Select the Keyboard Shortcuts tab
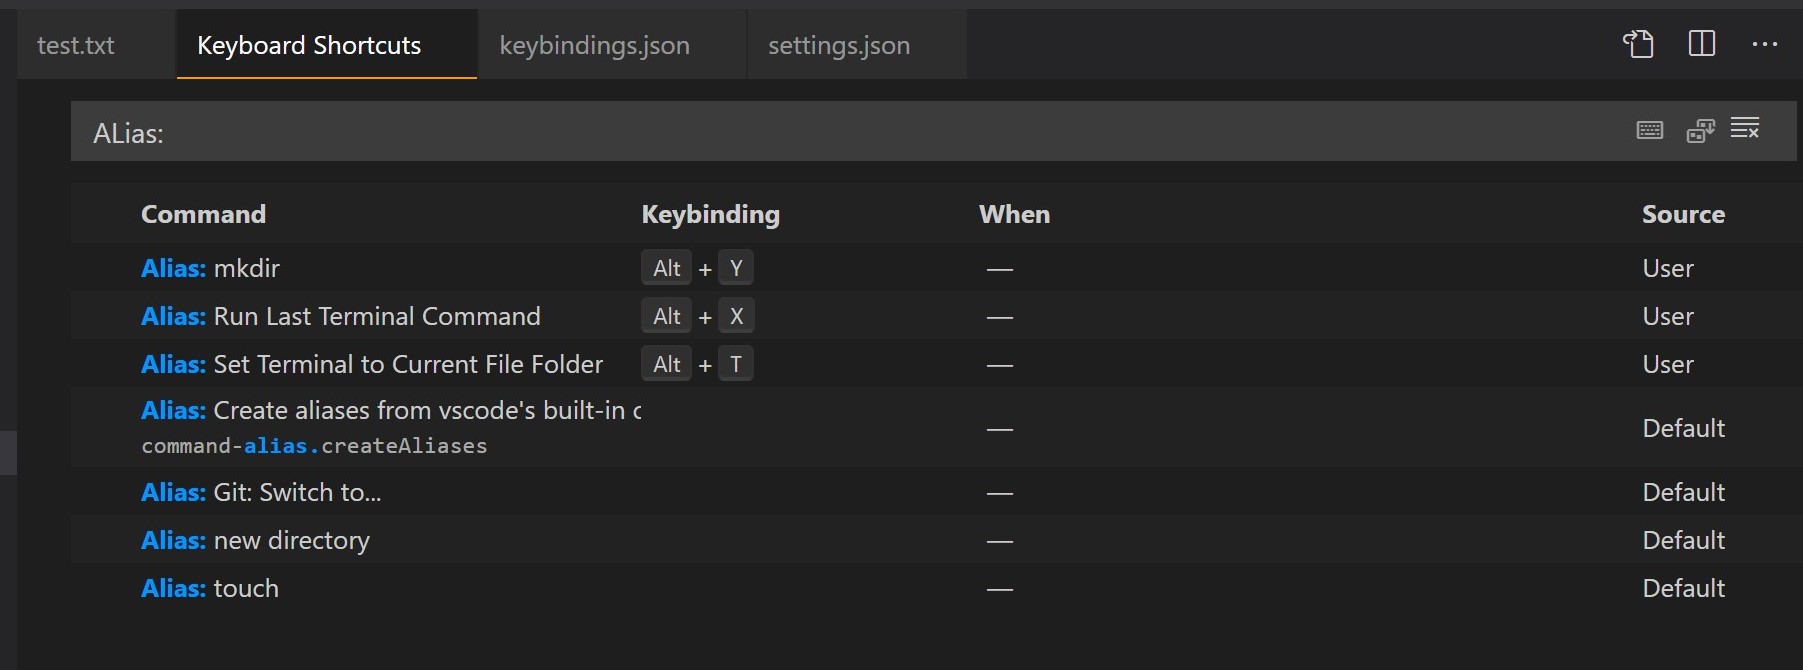 click(x=309, y=44)
